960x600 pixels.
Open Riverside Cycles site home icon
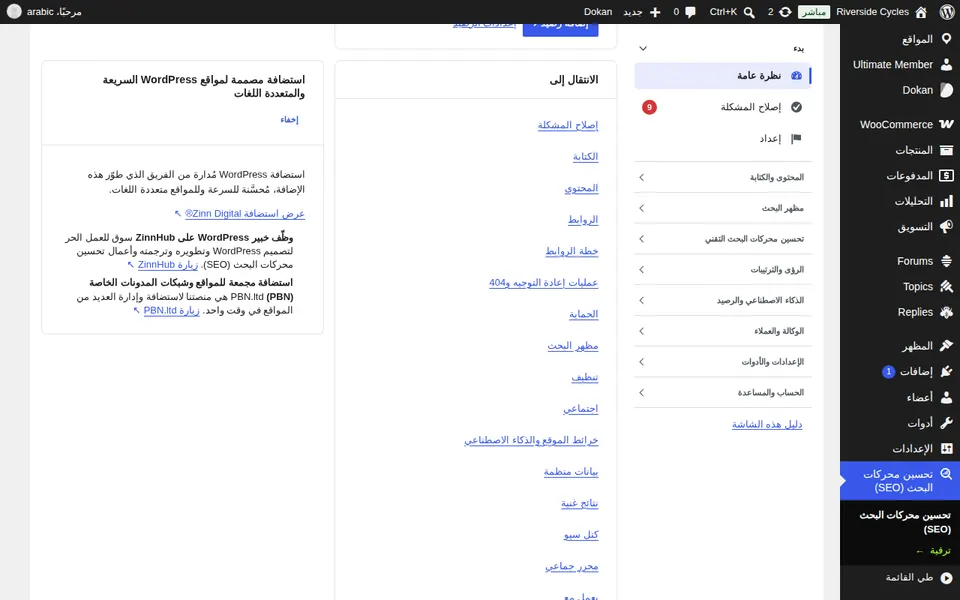[921, 12]
